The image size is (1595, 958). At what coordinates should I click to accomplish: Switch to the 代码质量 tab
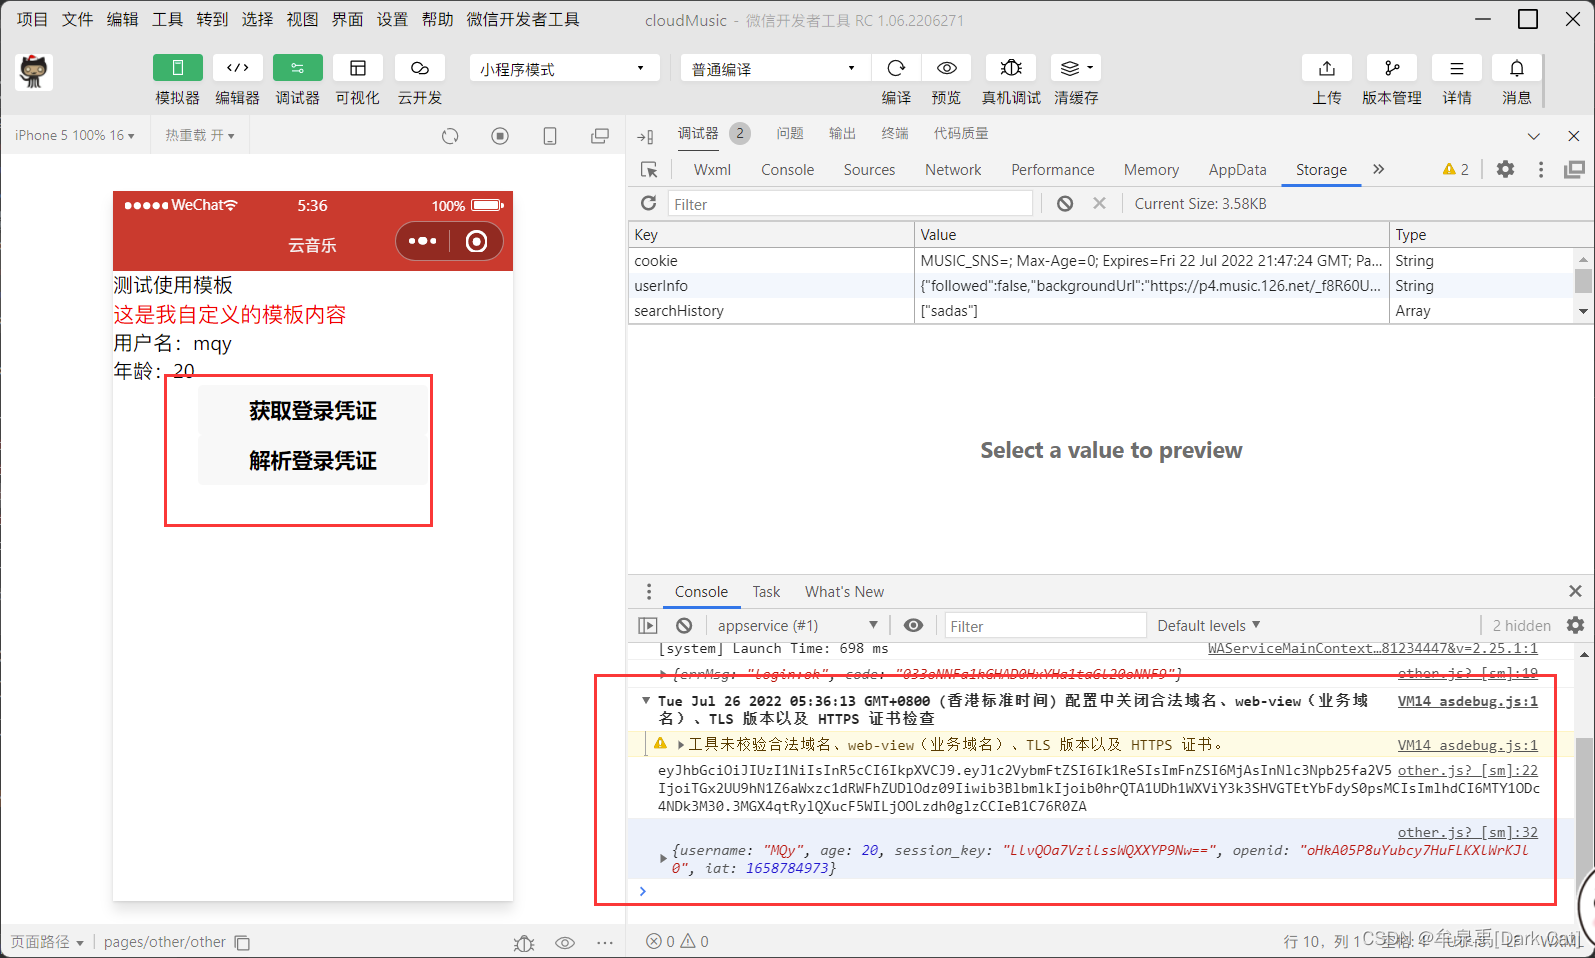pyautogui.click(x=961, y=133)
